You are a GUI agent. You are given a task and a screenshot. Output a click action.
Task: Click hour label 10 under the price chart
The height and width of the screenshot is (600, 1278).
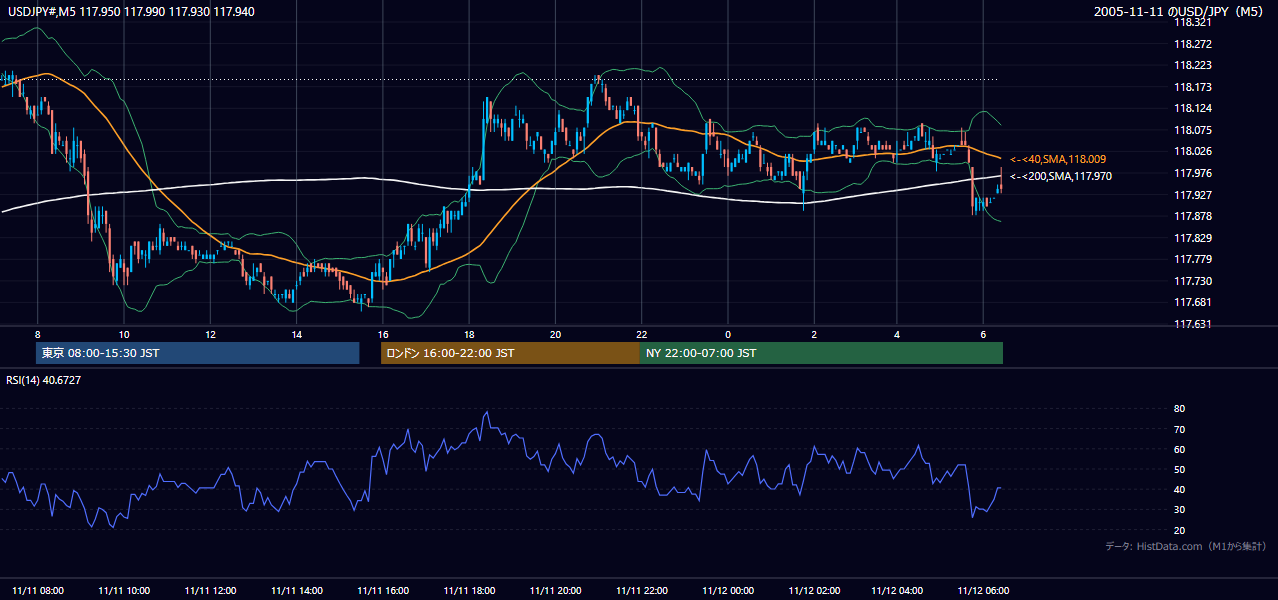(x=124, y=334)
